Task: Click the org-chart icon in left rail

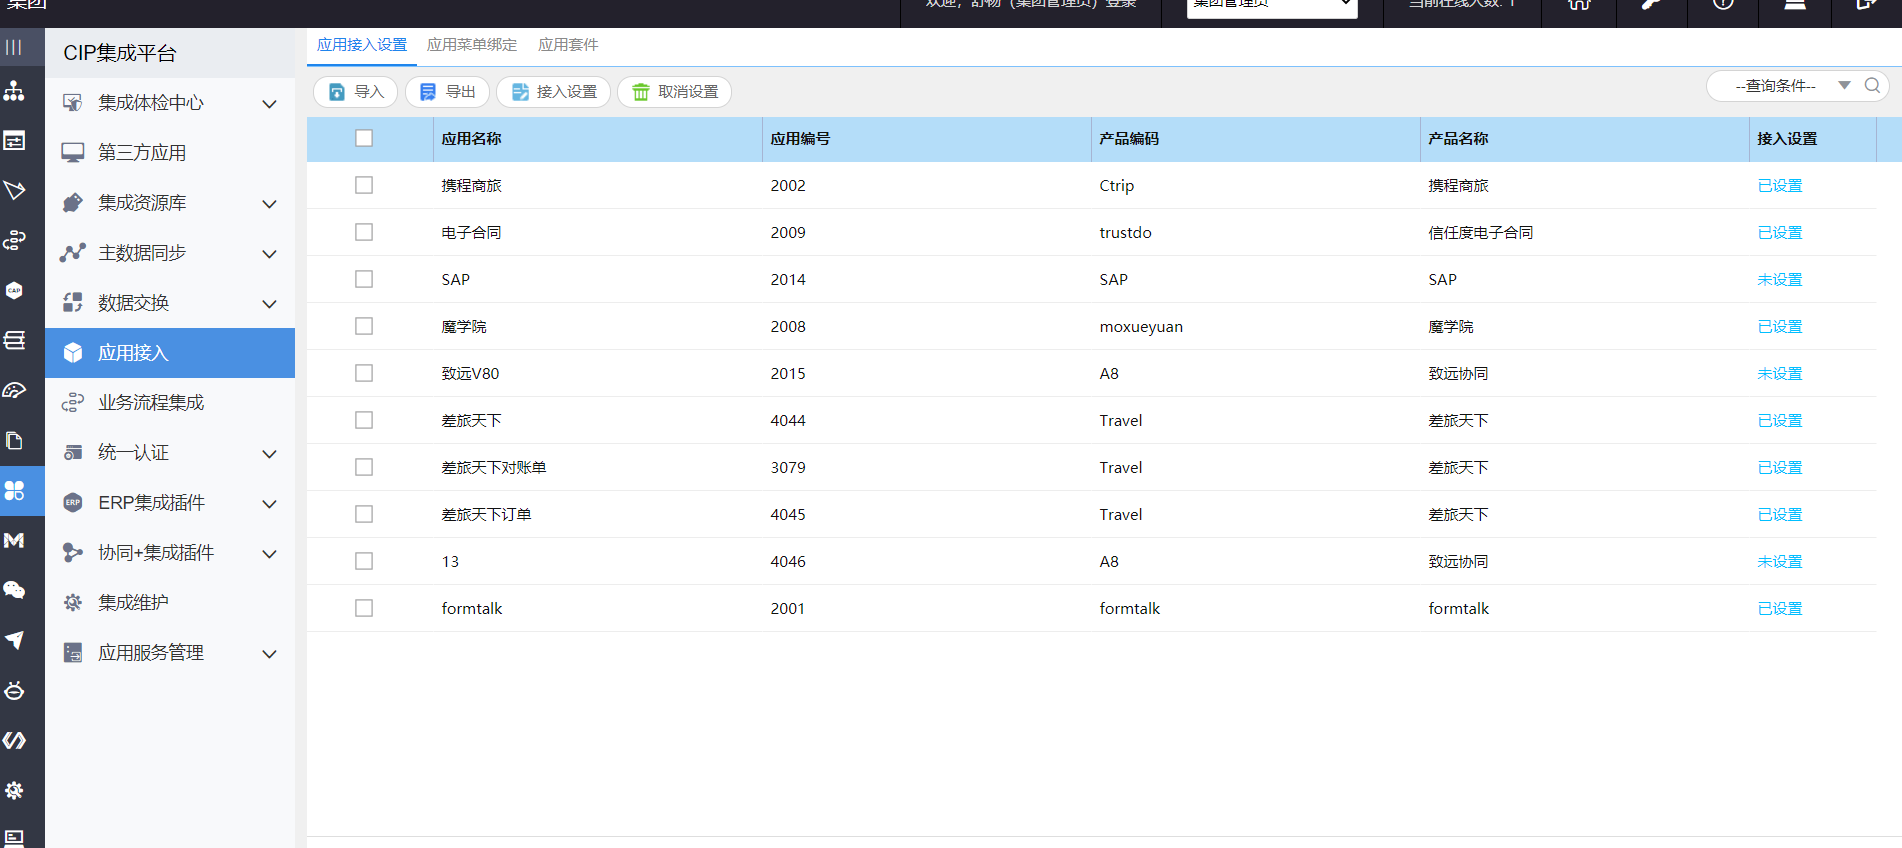Action: (x=14, y=91)
